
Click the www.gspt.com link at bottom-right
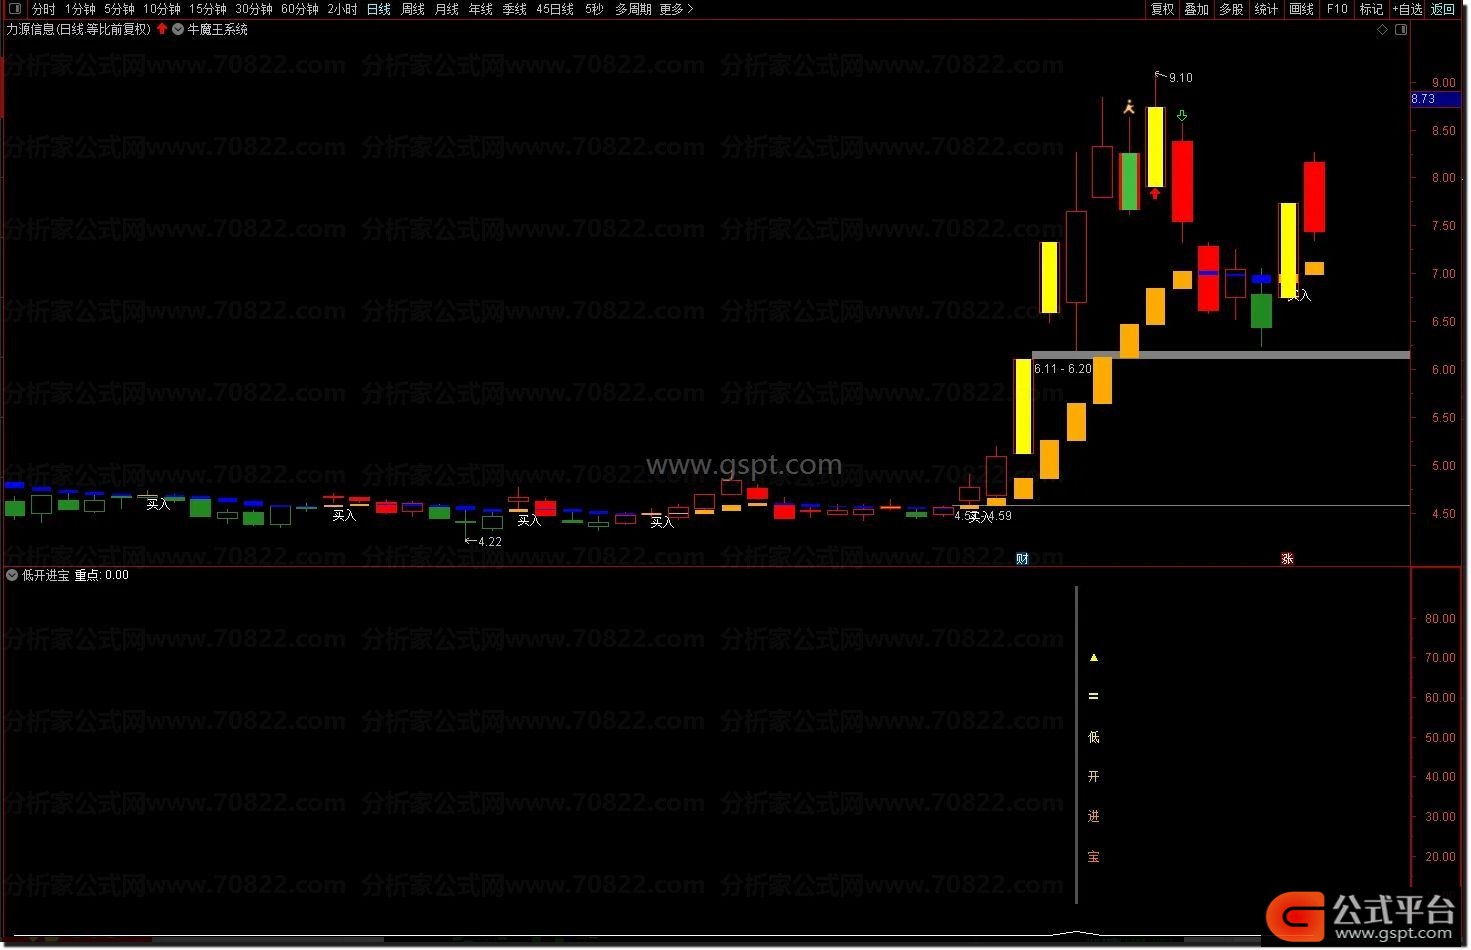click(1393, 934)
